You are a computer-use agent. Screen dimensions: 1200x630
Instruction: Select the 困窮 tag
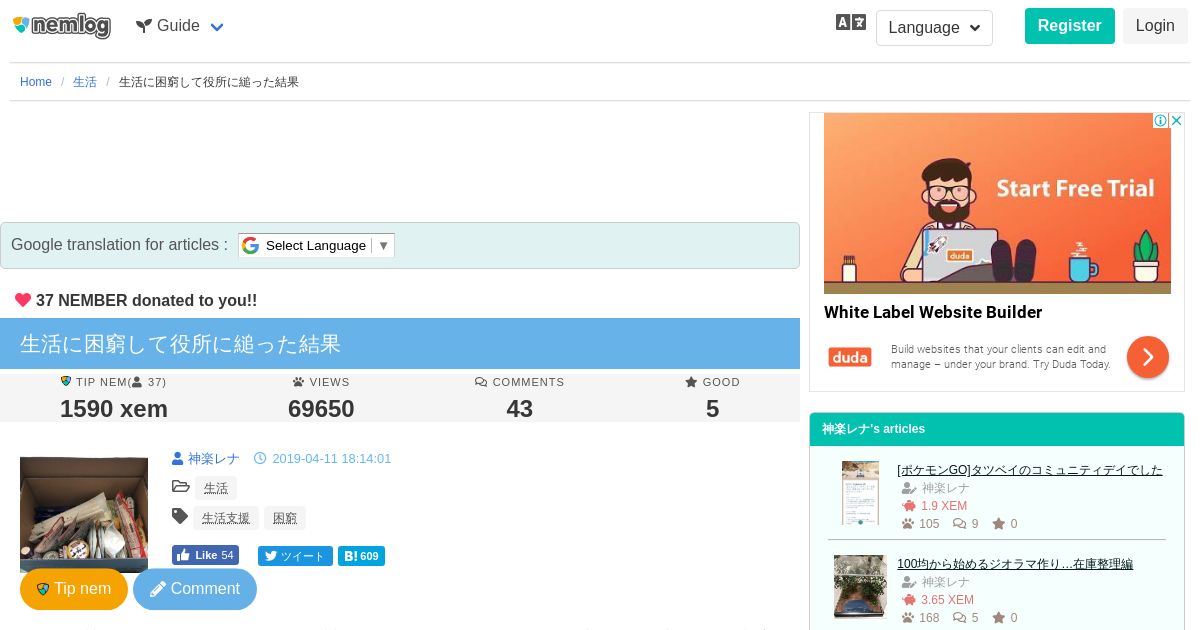pyautogui.click(x=285, y=518)
